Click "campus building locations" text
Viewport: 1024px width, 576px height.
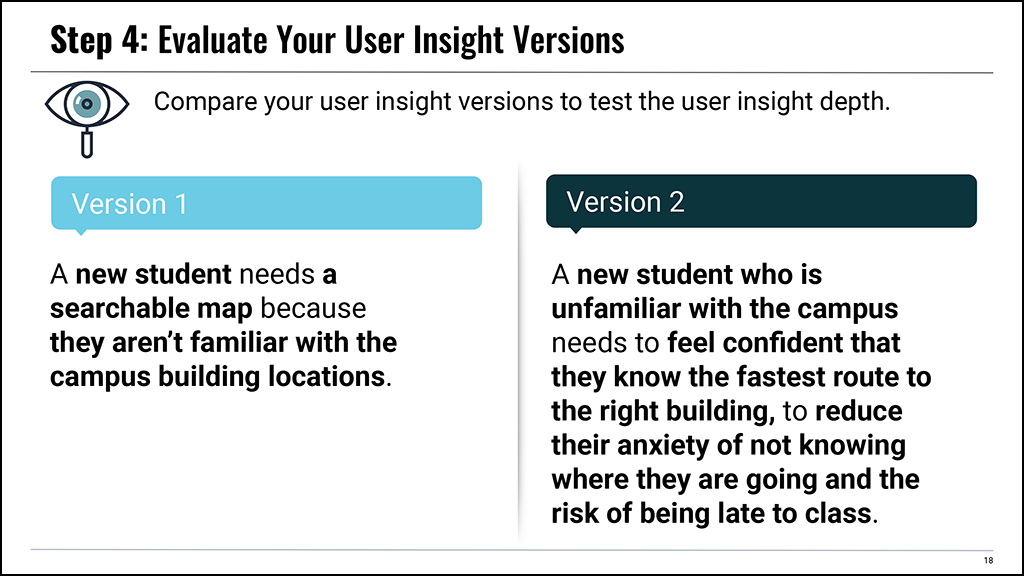tap(217, 377)
